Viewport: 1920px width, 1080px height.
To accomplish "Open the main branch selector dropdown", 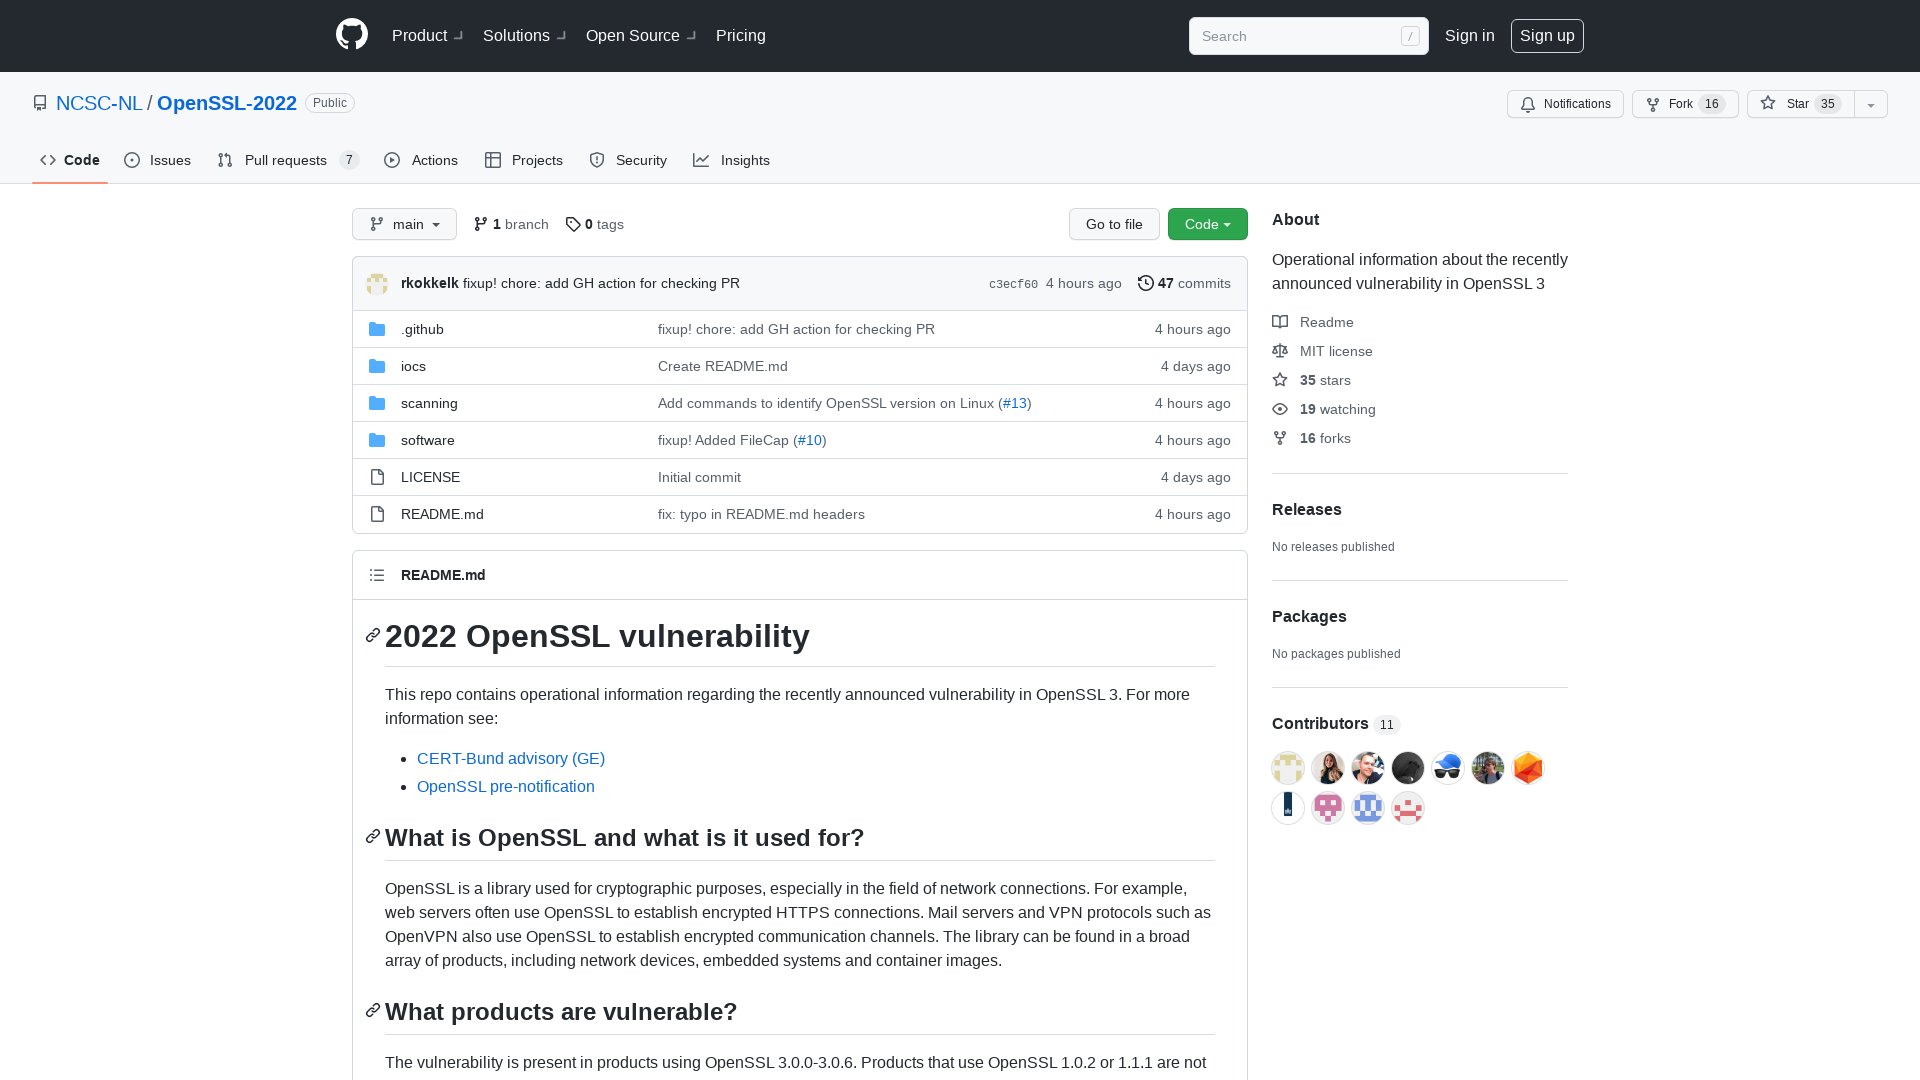I will tap(404, 224).
